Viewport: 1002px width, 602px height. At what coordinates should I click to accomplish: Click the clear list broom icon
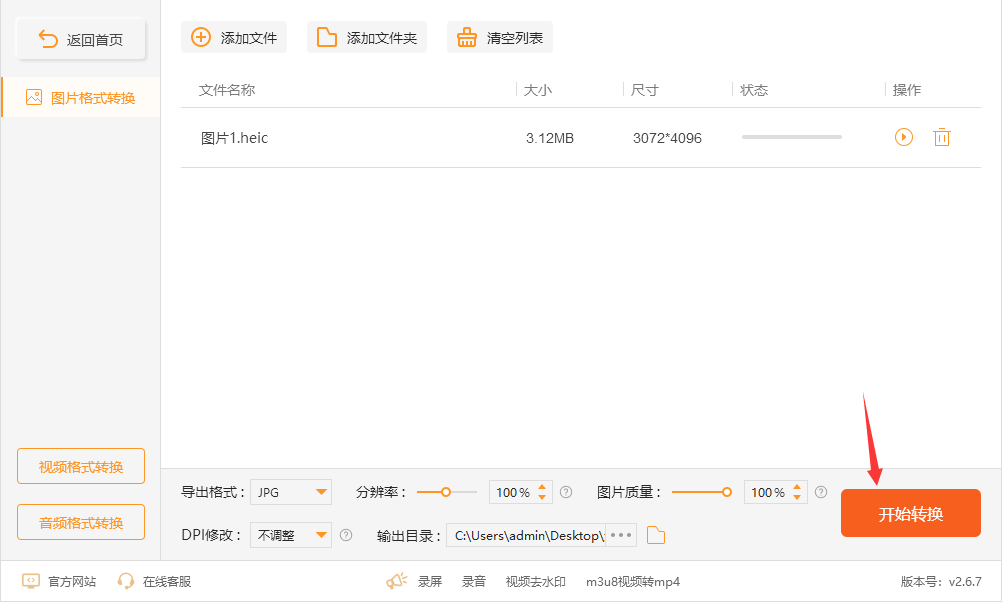click(466, 37)
